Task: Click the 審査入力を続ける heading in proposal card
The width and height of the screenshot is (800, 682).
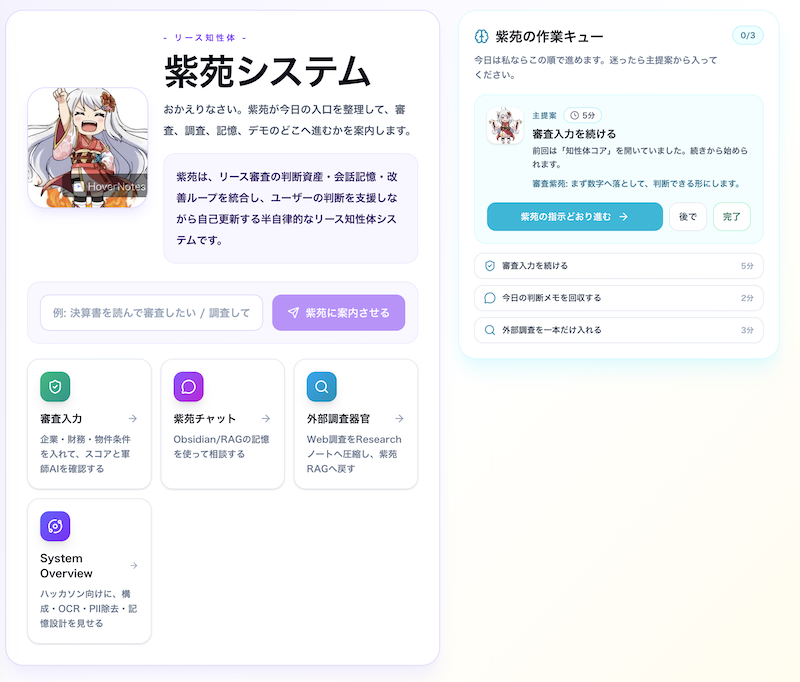Action: pyautogui.click(x=574, y=134)
